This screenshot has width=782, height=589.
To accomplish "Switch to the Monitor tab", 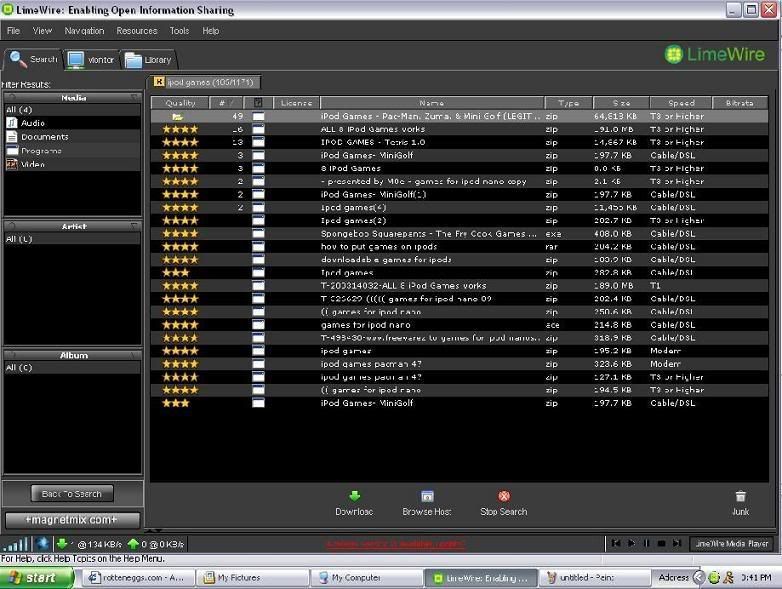I will tap(91, 60).
